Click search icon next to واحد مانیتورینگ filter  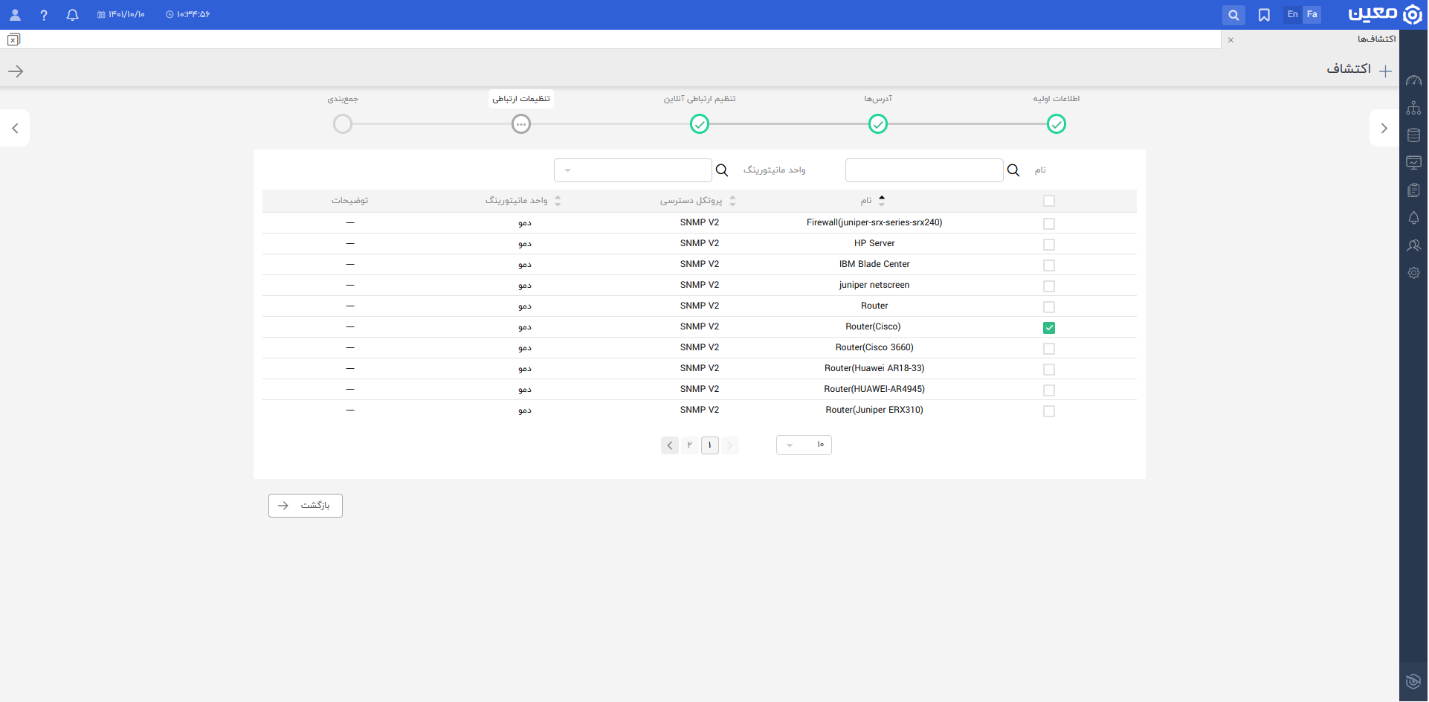point(722,170)
